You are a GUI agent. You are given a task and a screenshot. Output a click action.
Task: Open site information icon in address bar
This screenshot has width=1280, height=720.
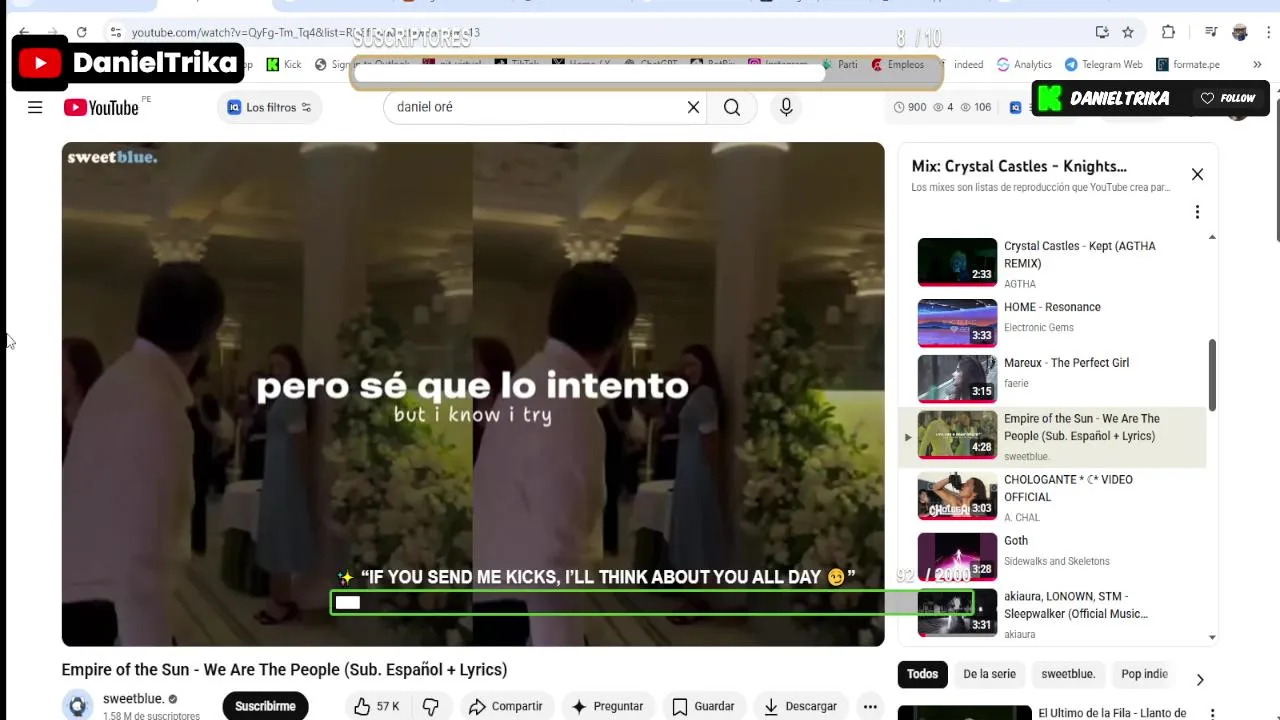(116, 32)
